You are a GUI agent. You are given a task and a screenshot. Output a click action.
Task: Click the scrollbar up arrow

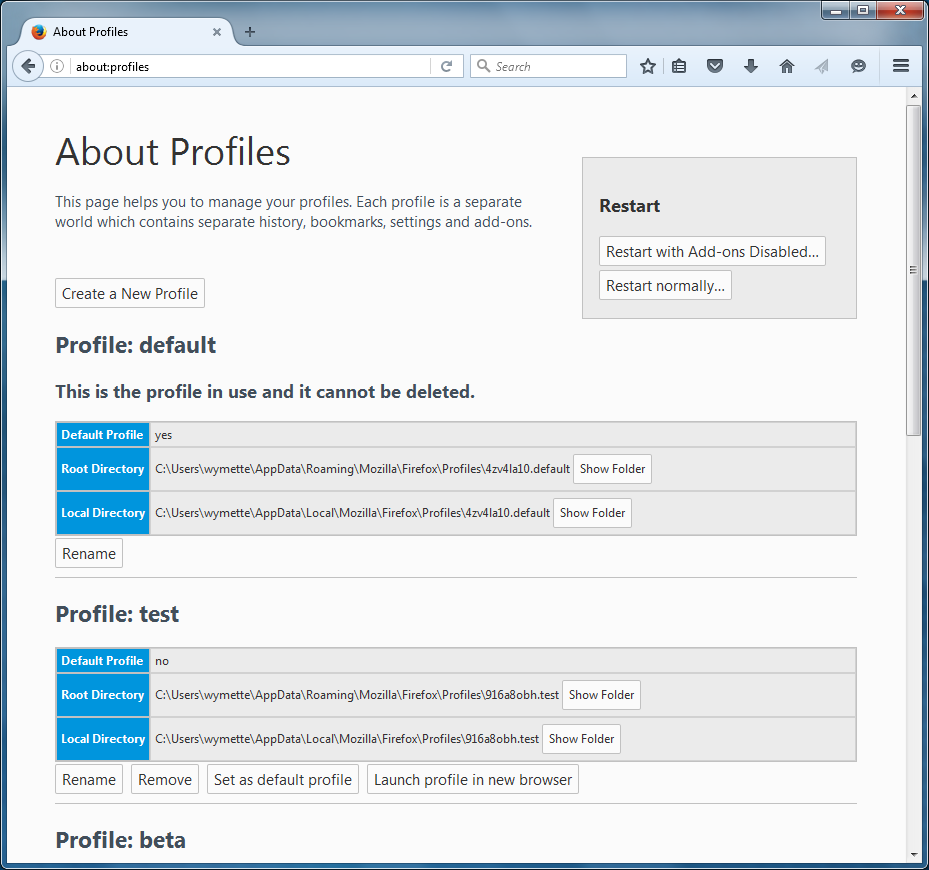tap(914, 95)
